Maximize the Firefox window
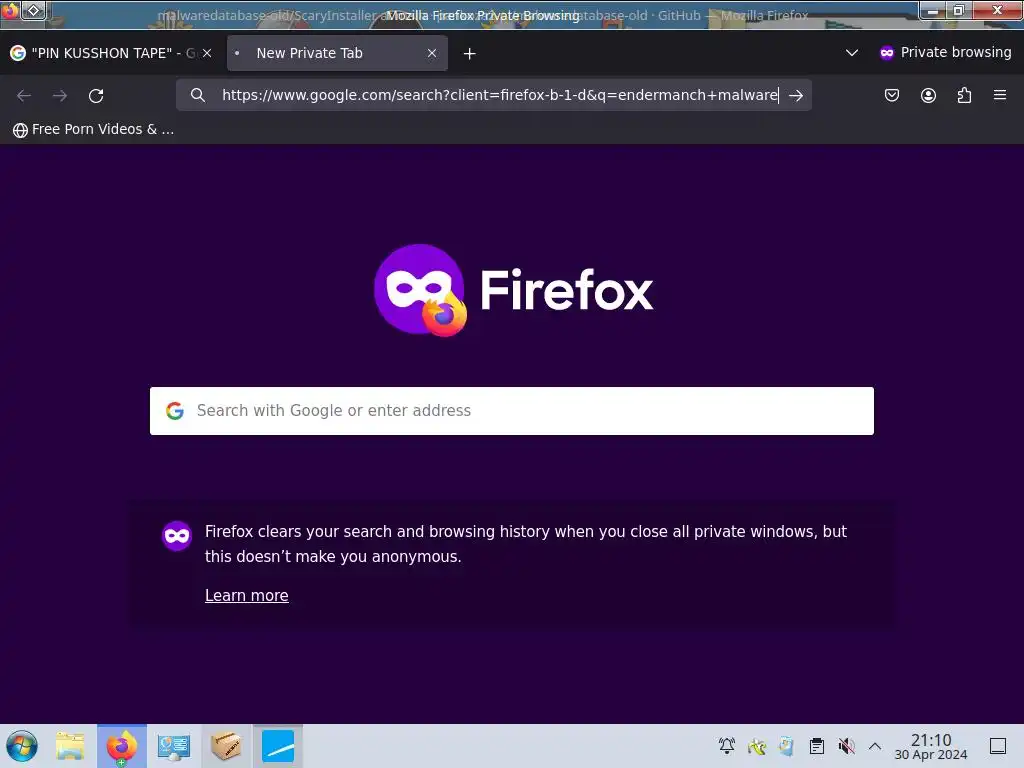Screen dimensions: 1024x768 [959, 10]
